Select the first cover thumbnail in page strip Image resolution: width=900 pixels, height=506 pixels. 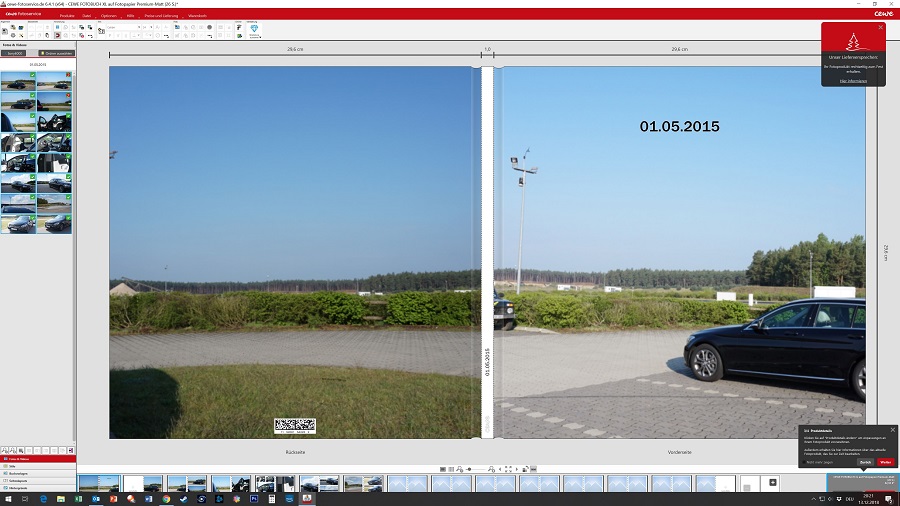coord(99,483)
